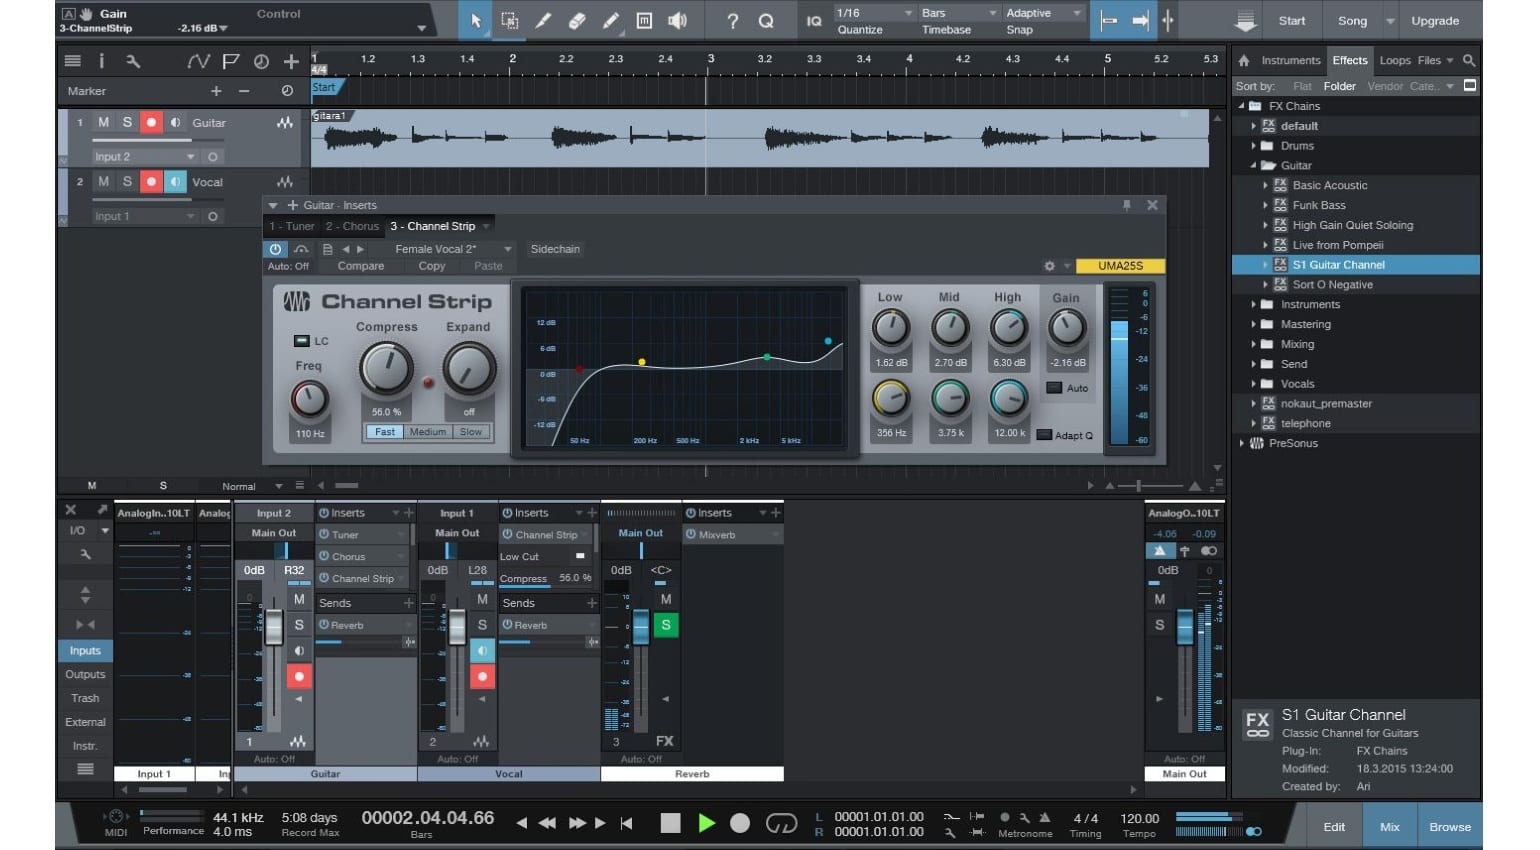The height and width of the screenshot is (850, 1540).
Task: Show Outputs in the mixer
Action: (x=85, y=675)
